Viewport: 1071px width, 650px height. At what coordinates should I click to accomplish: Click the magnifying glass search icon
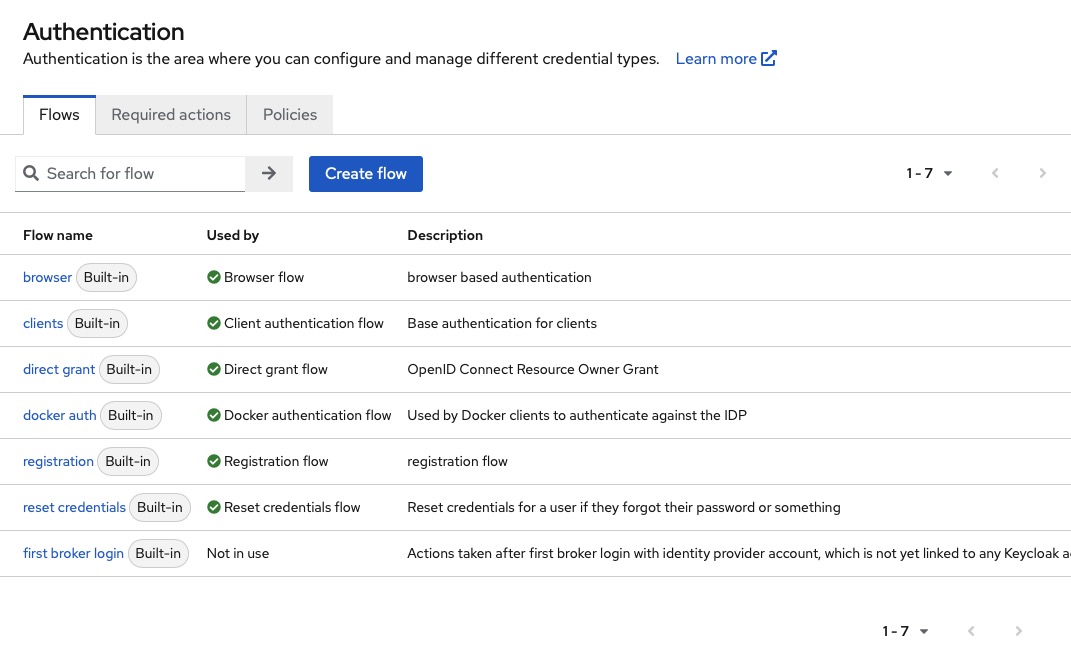[x=31, y=174]
